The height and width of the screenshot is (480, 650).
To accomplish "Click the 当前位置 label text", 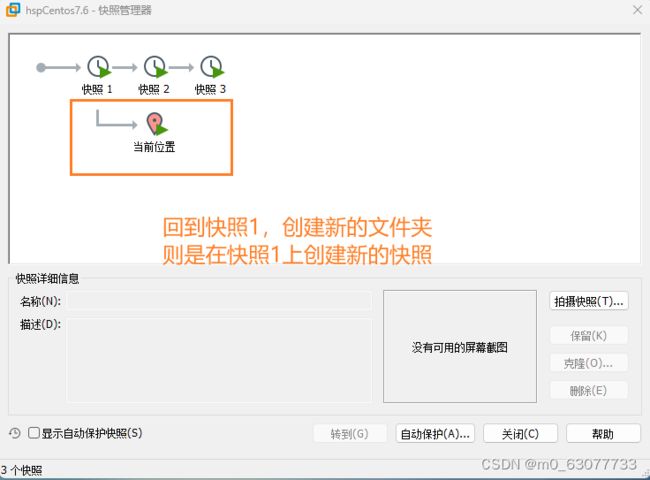I will [x=154, y=147].
